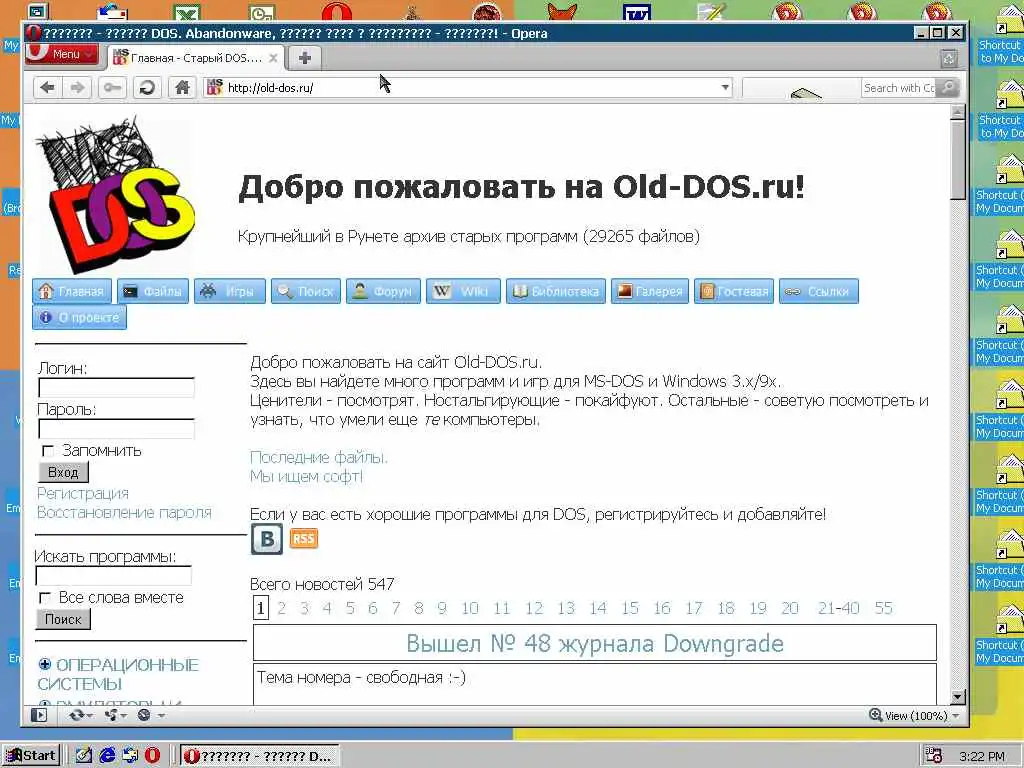Click the system tray icon beside the clock

click(x=934, y=756)
